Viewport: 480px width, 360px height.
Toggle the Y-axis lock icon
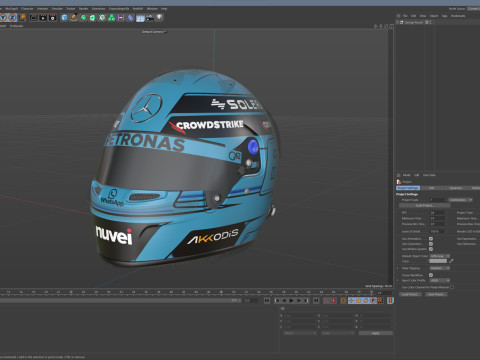point(3,17)
